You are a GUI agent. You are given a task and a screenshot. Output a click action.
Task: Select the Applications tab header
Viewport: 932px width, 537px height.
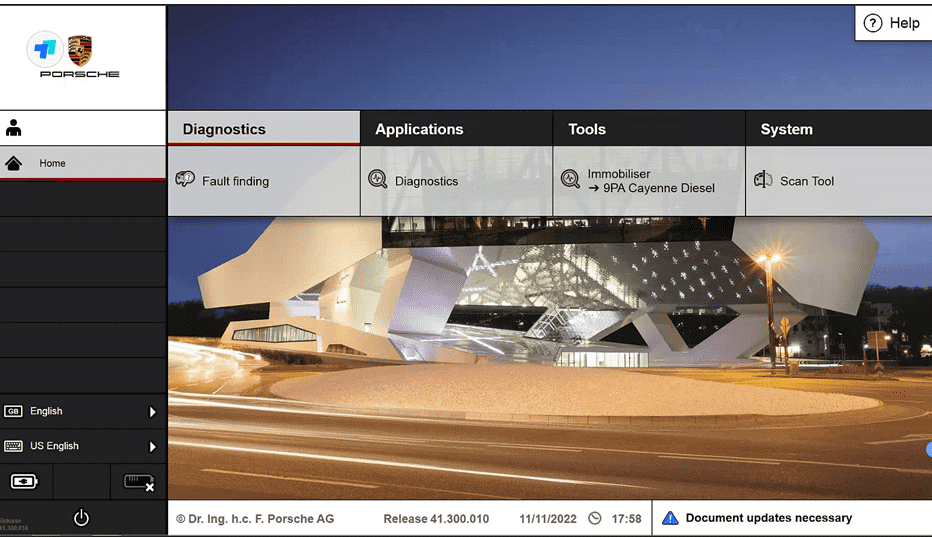(456, 128)
